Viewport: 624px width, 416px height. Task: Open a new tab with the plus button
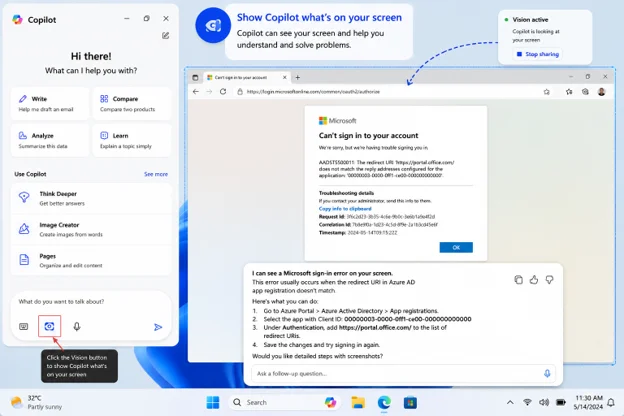(297, 77)
